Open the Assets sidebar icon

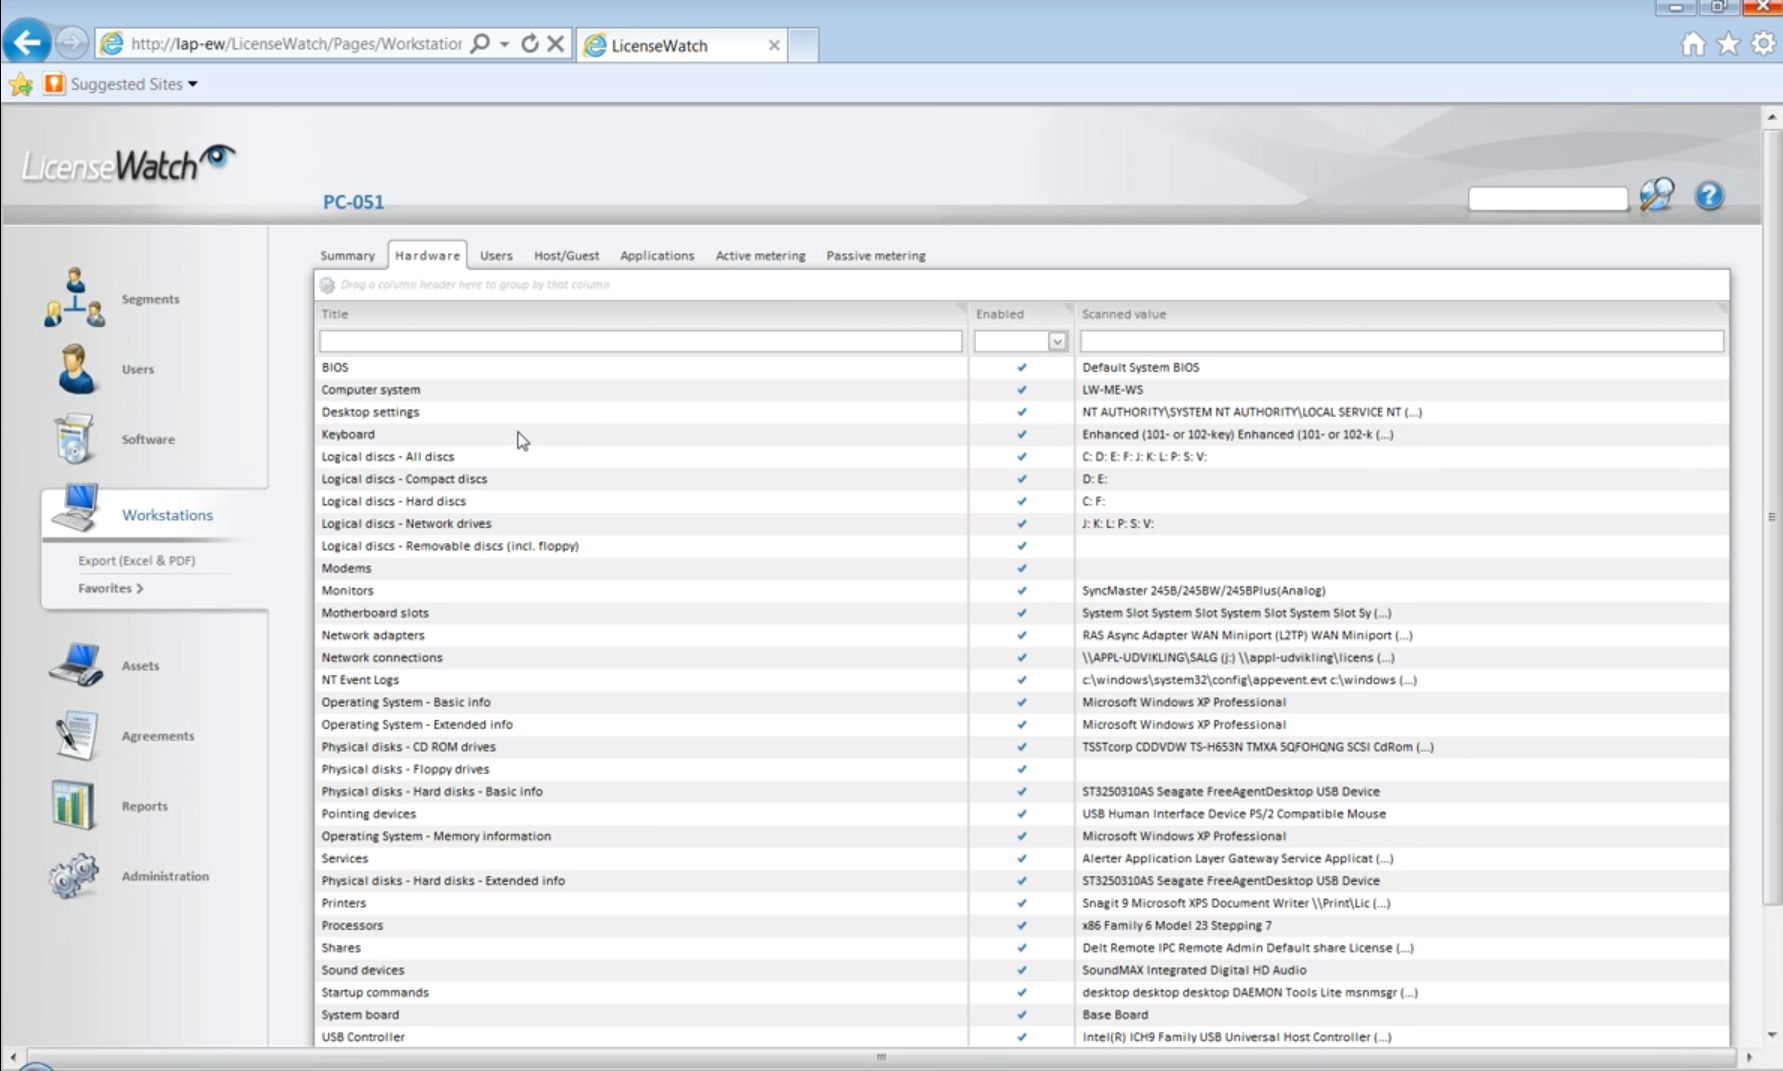76,665
